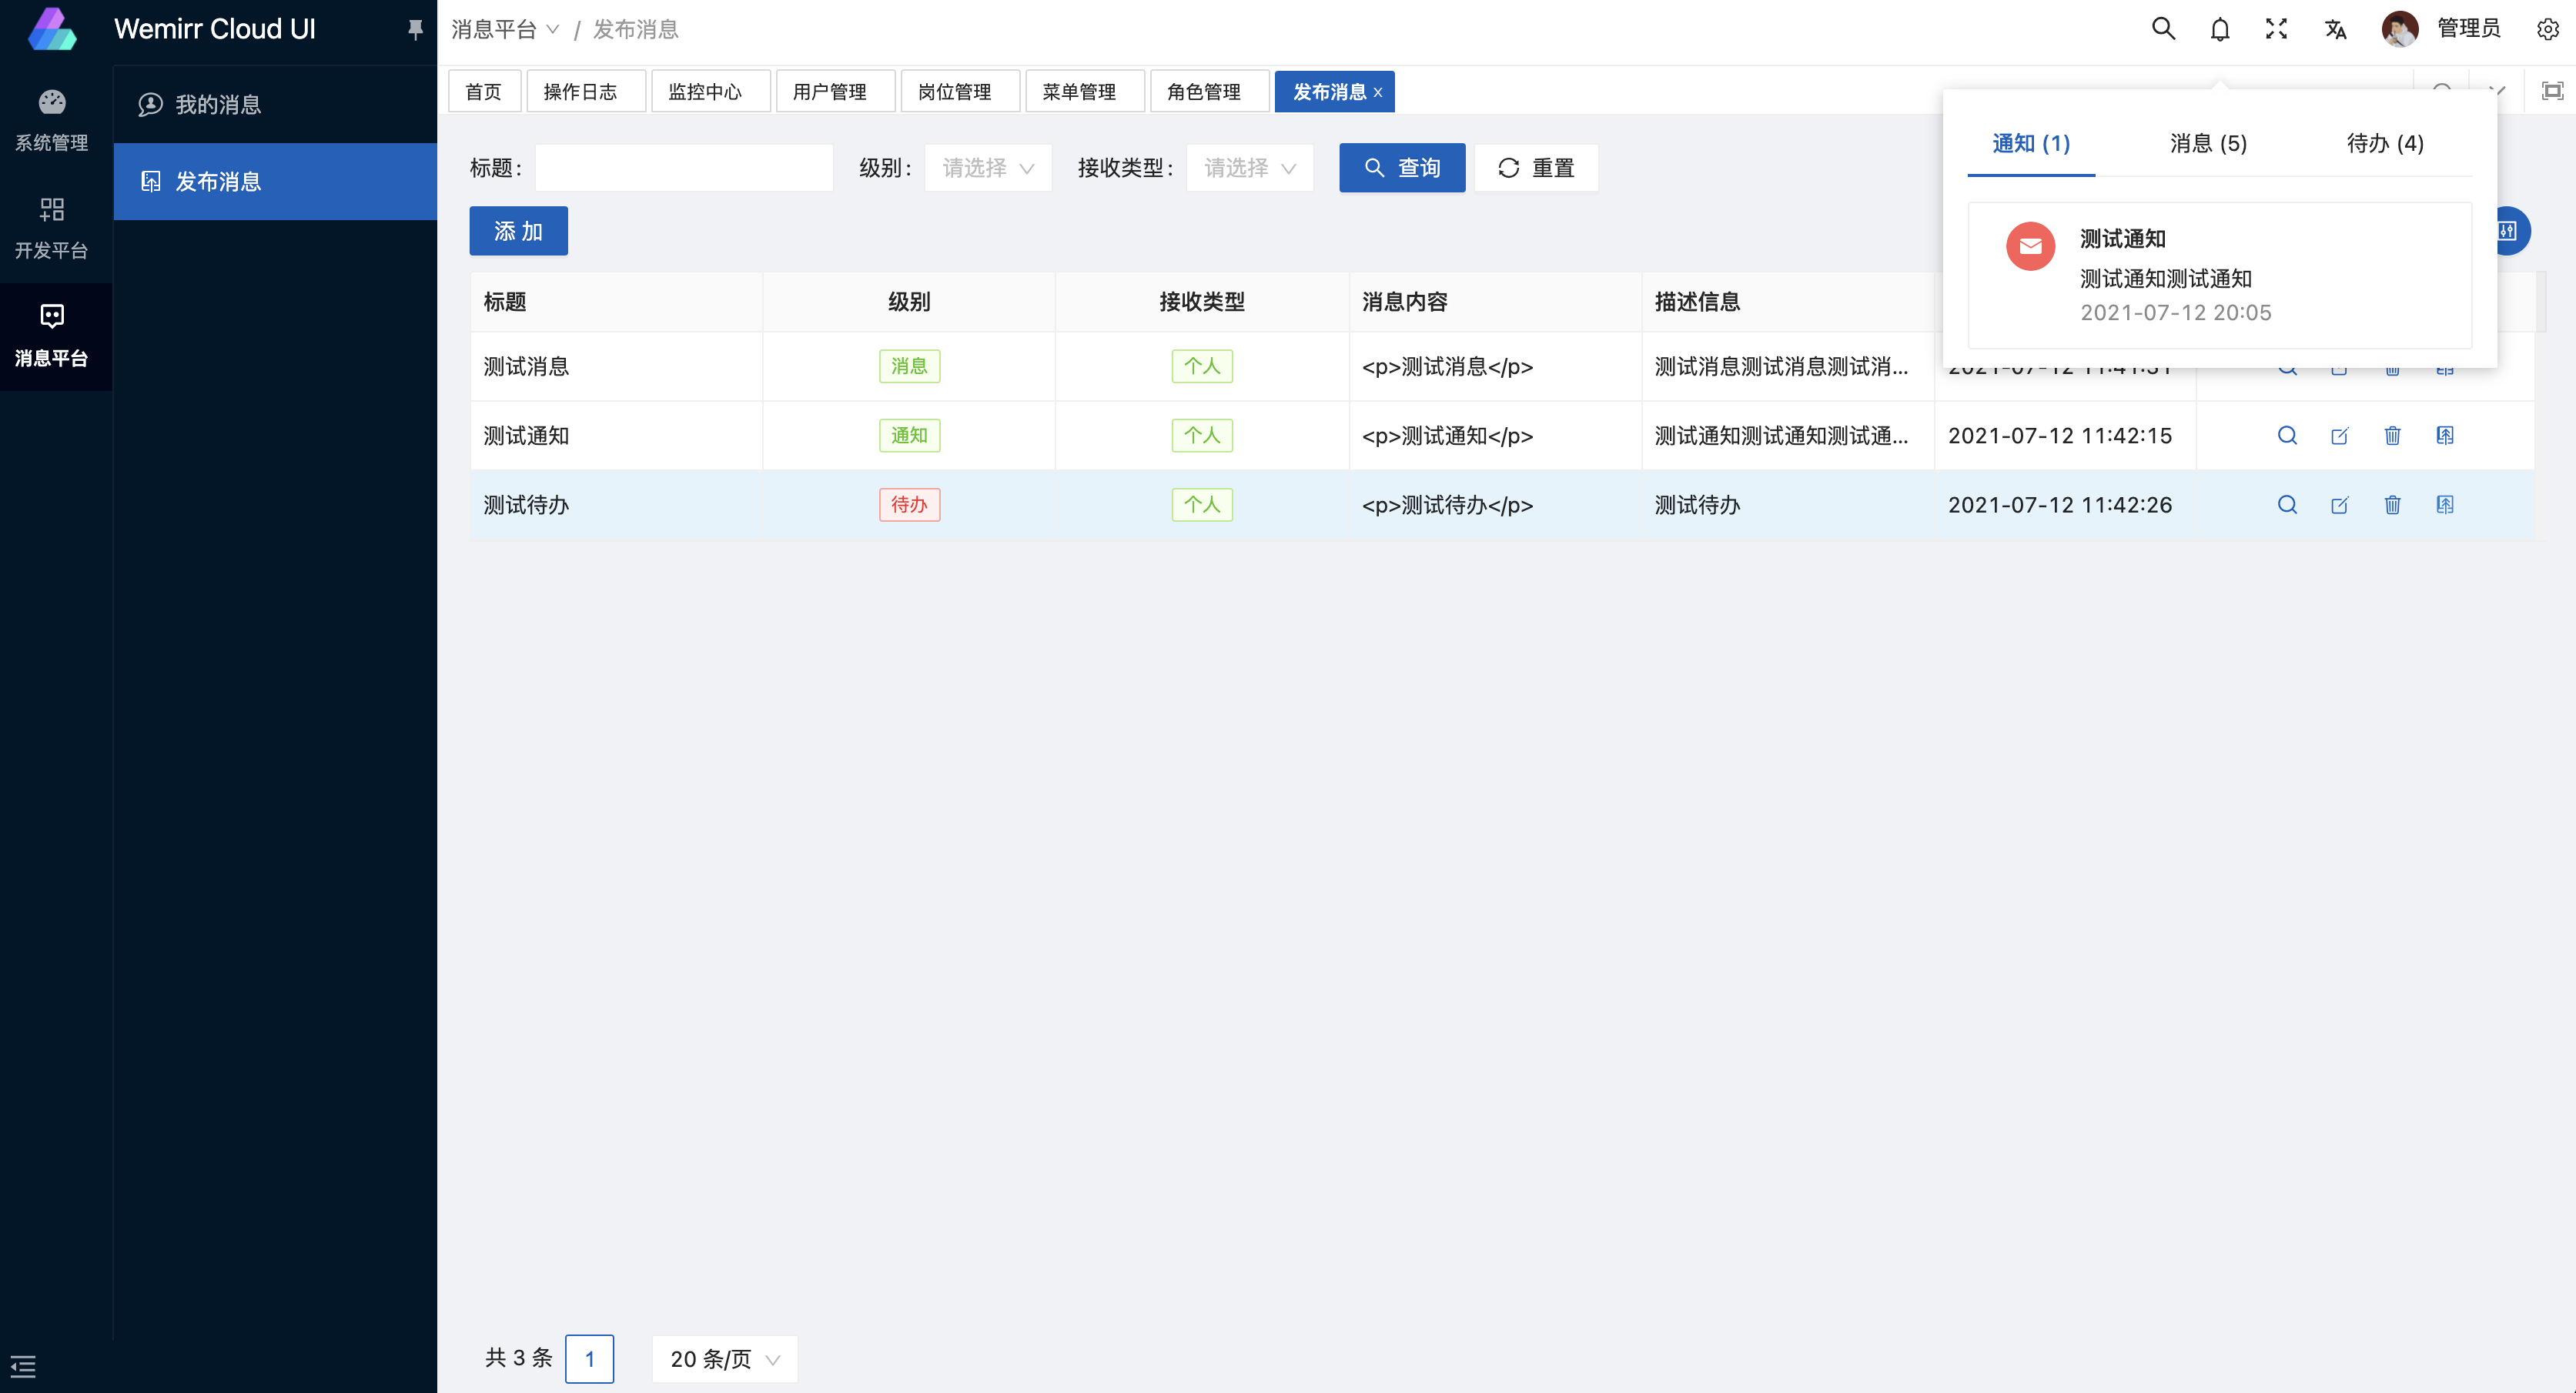
Task: Click delete trash icon for 测试待办 row
Action: [x=2392, y=505]
